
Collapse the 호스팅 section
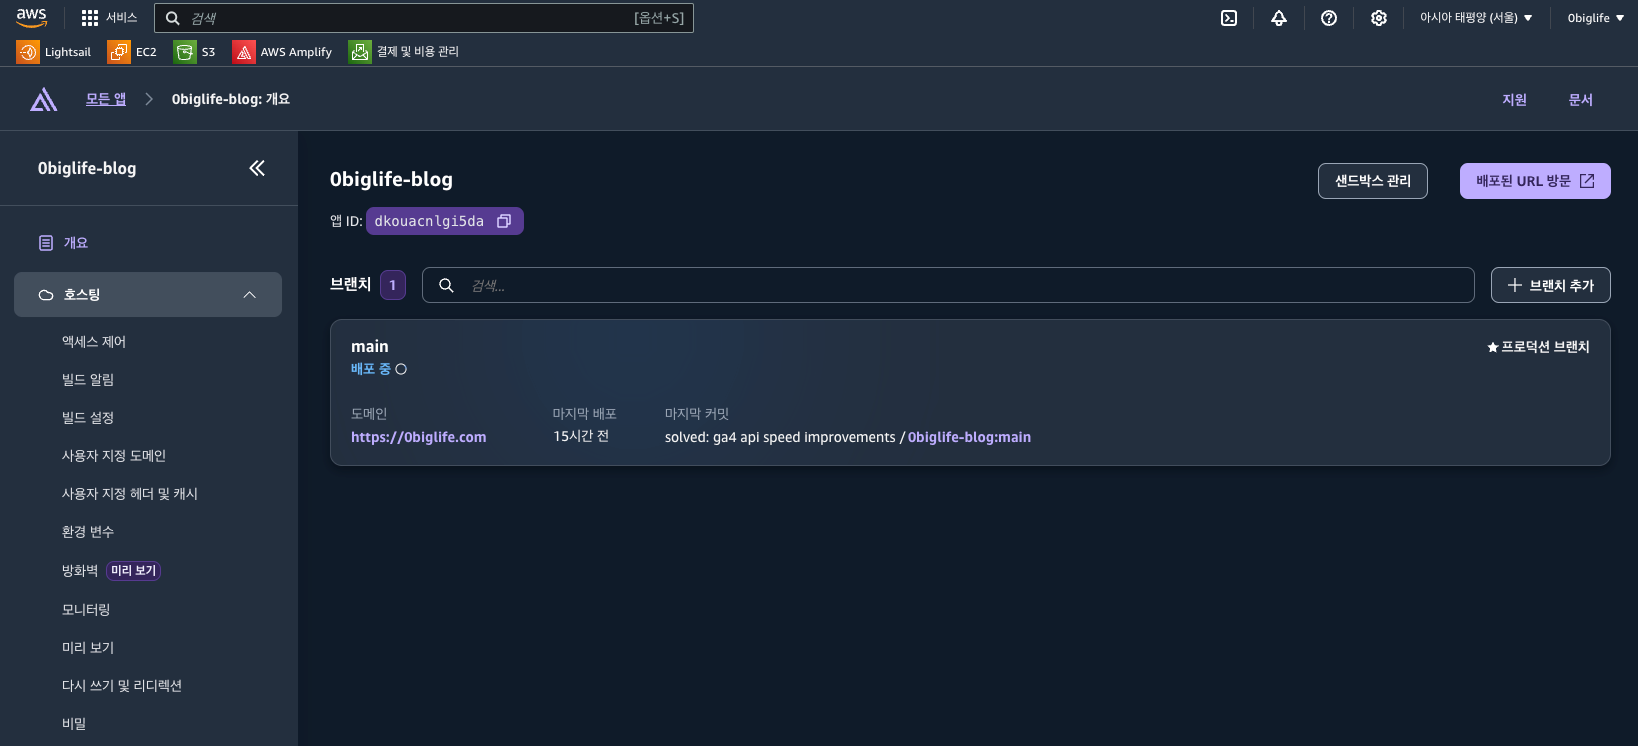(x=148, y=295)
